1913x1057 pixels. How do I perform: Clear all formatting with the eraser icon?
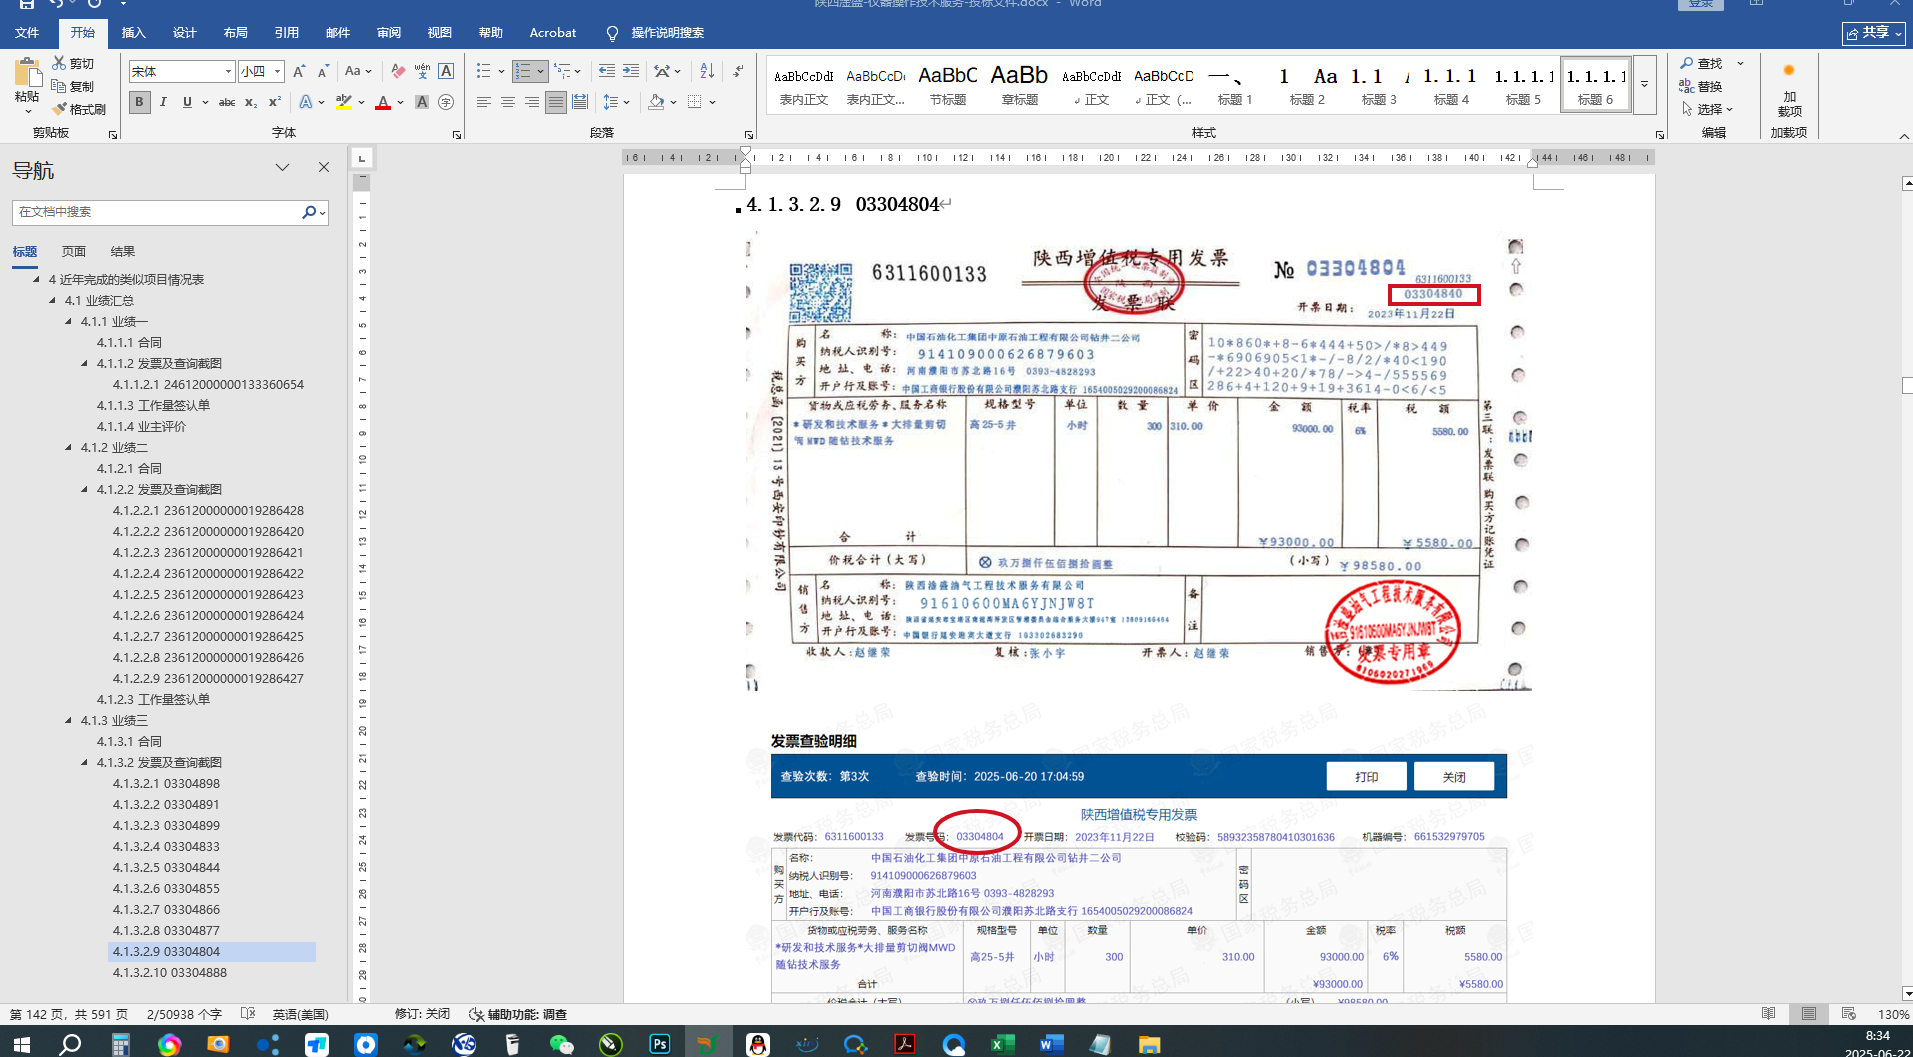tap(398, 71)
